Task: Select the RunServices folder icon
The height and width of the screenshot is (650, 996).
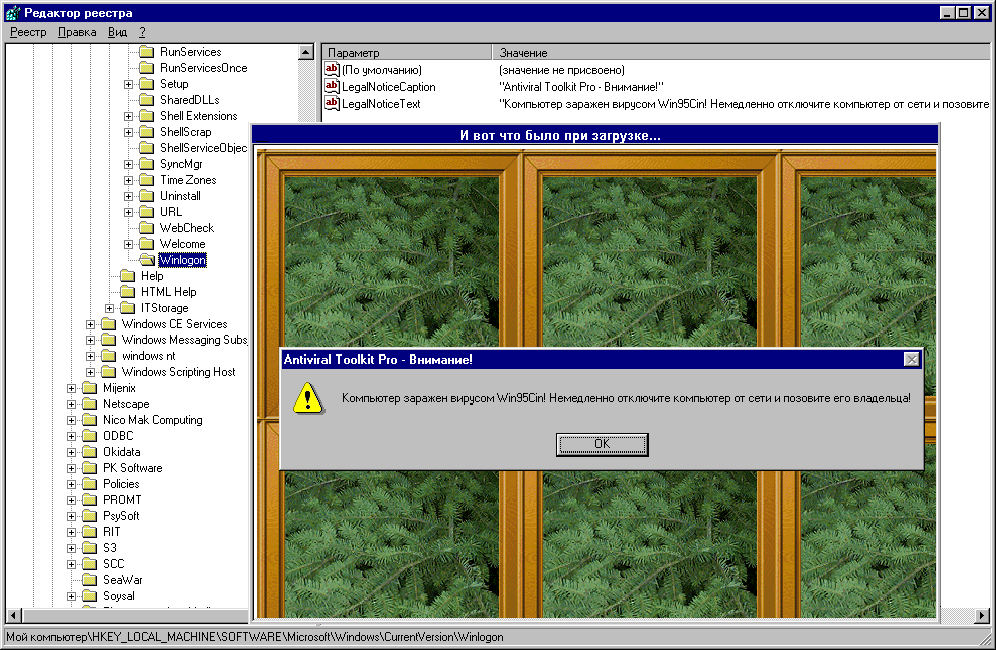Action: [147, 51]
